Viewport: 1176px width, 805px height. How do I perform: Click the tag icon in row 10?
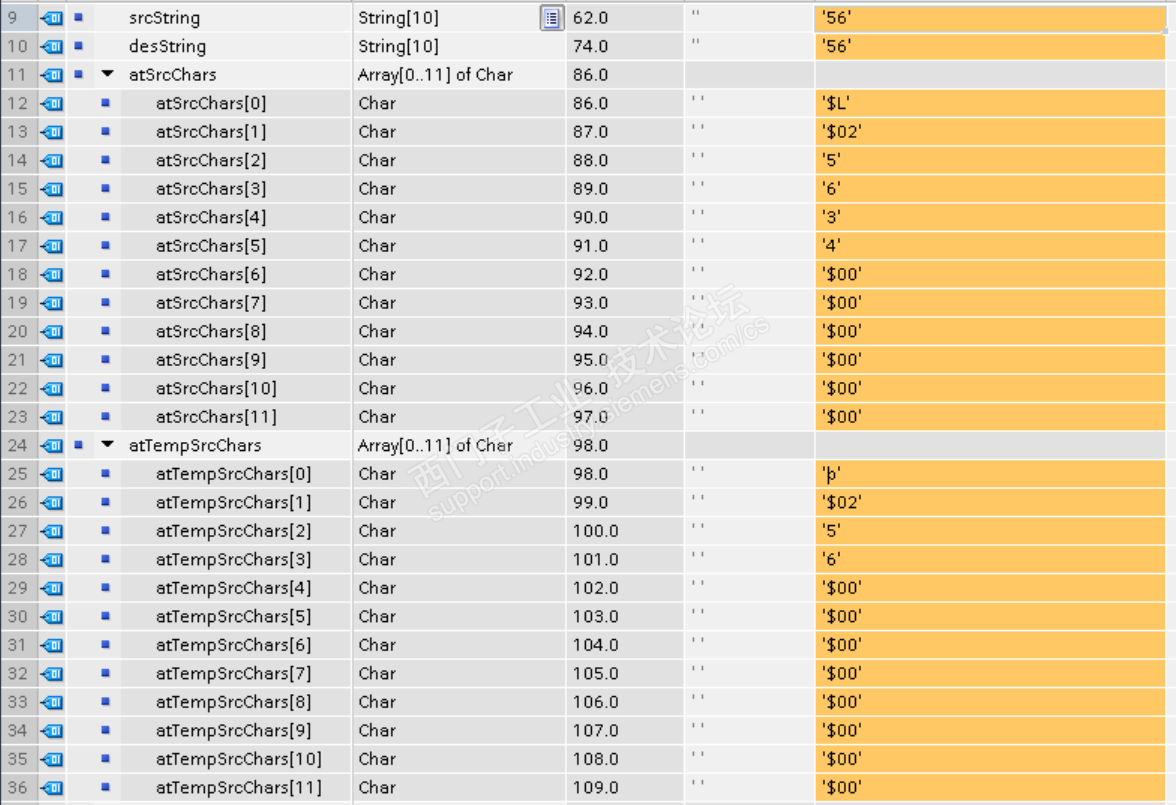point(52,47)
